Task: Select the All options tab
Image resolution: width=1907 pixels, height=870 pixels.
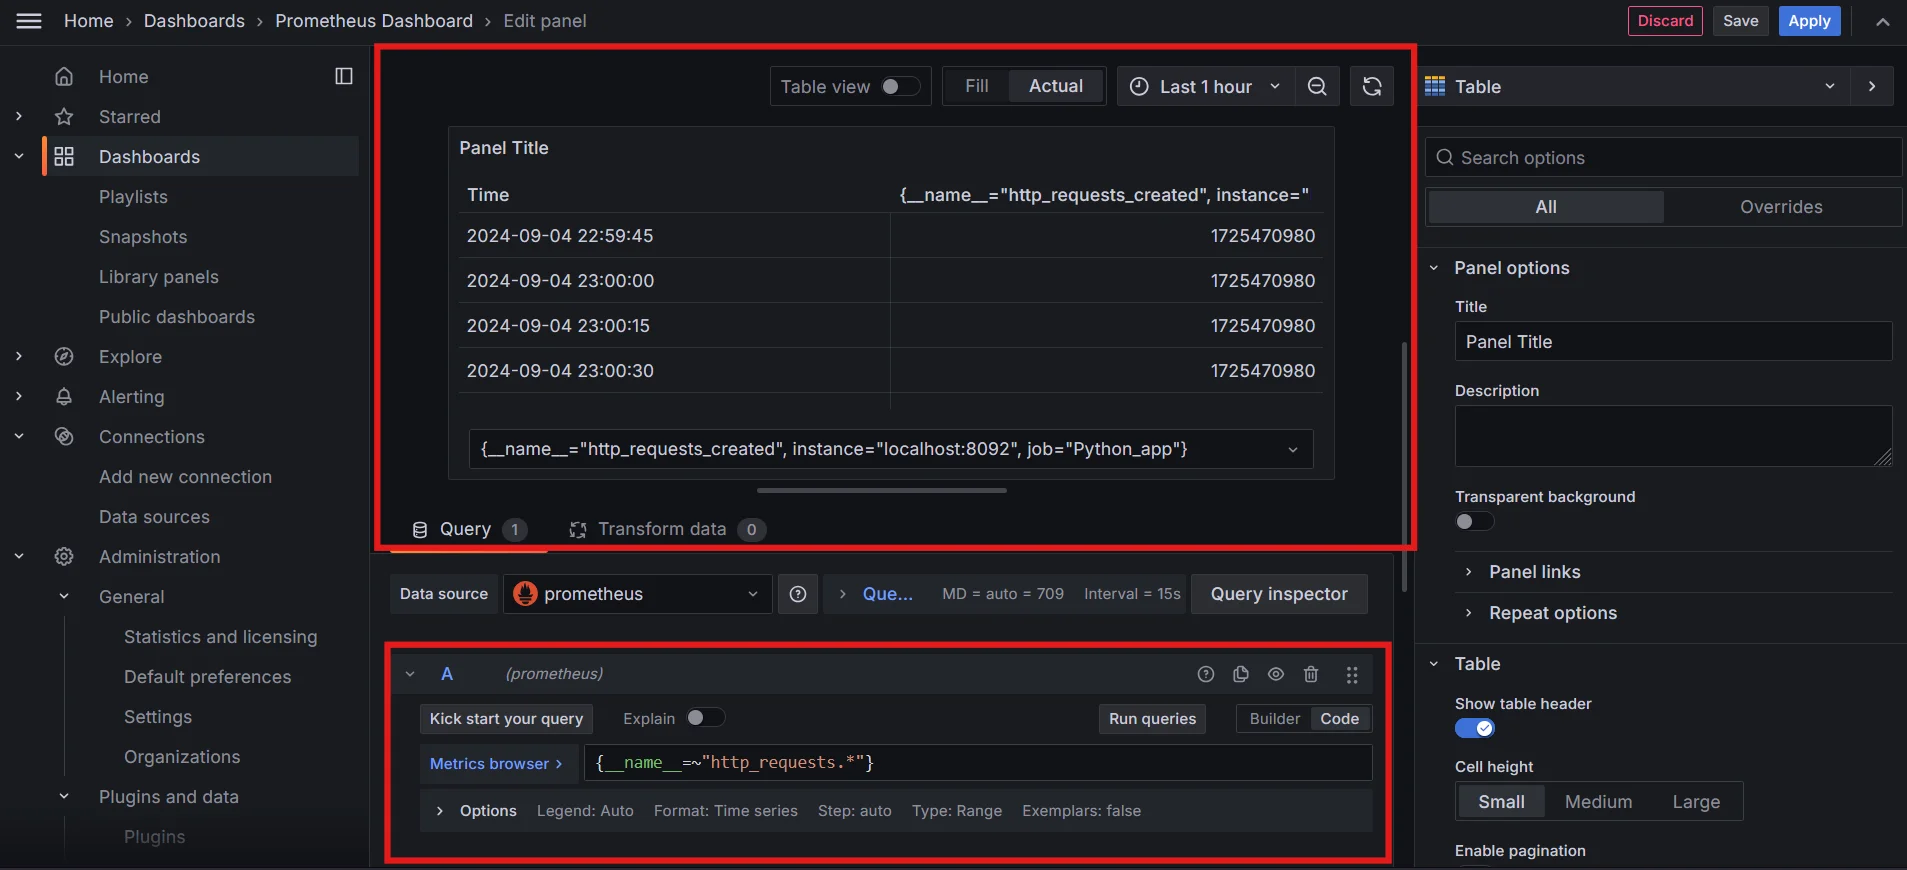Action: pyautogui.click(x=1546, y=207)
